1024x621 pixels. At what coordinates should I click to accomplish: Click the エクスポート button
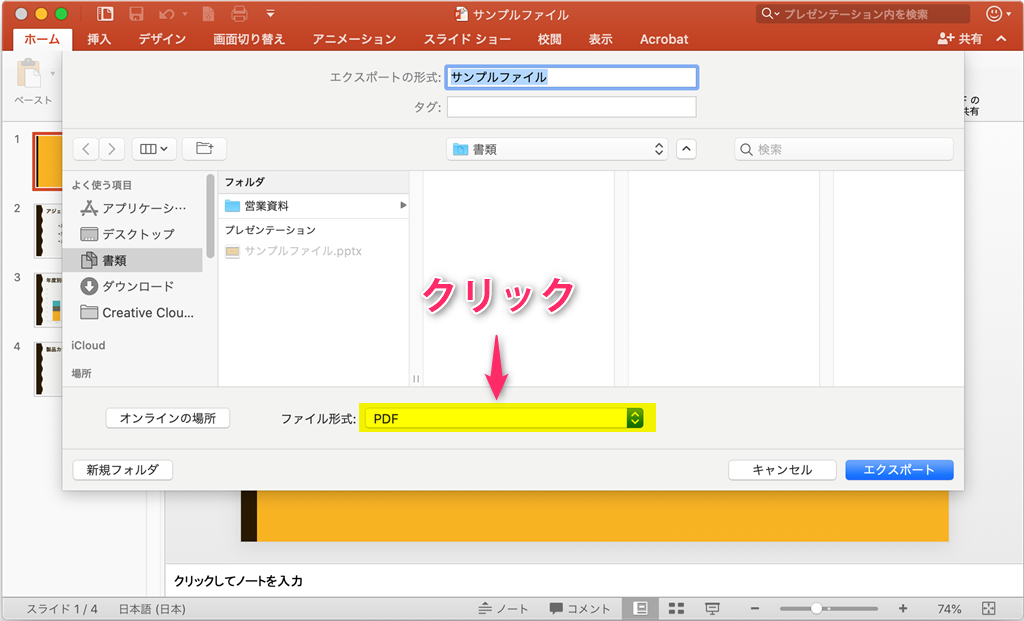[898, 469]
